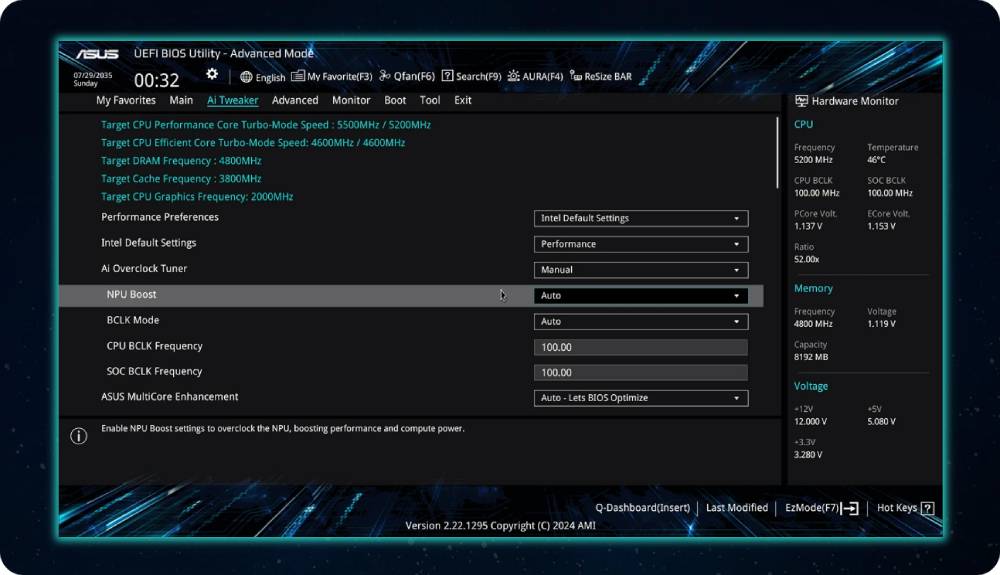1000x575 pixels.
Task: Click the Performance Preferences label
Action: point(159,217)
